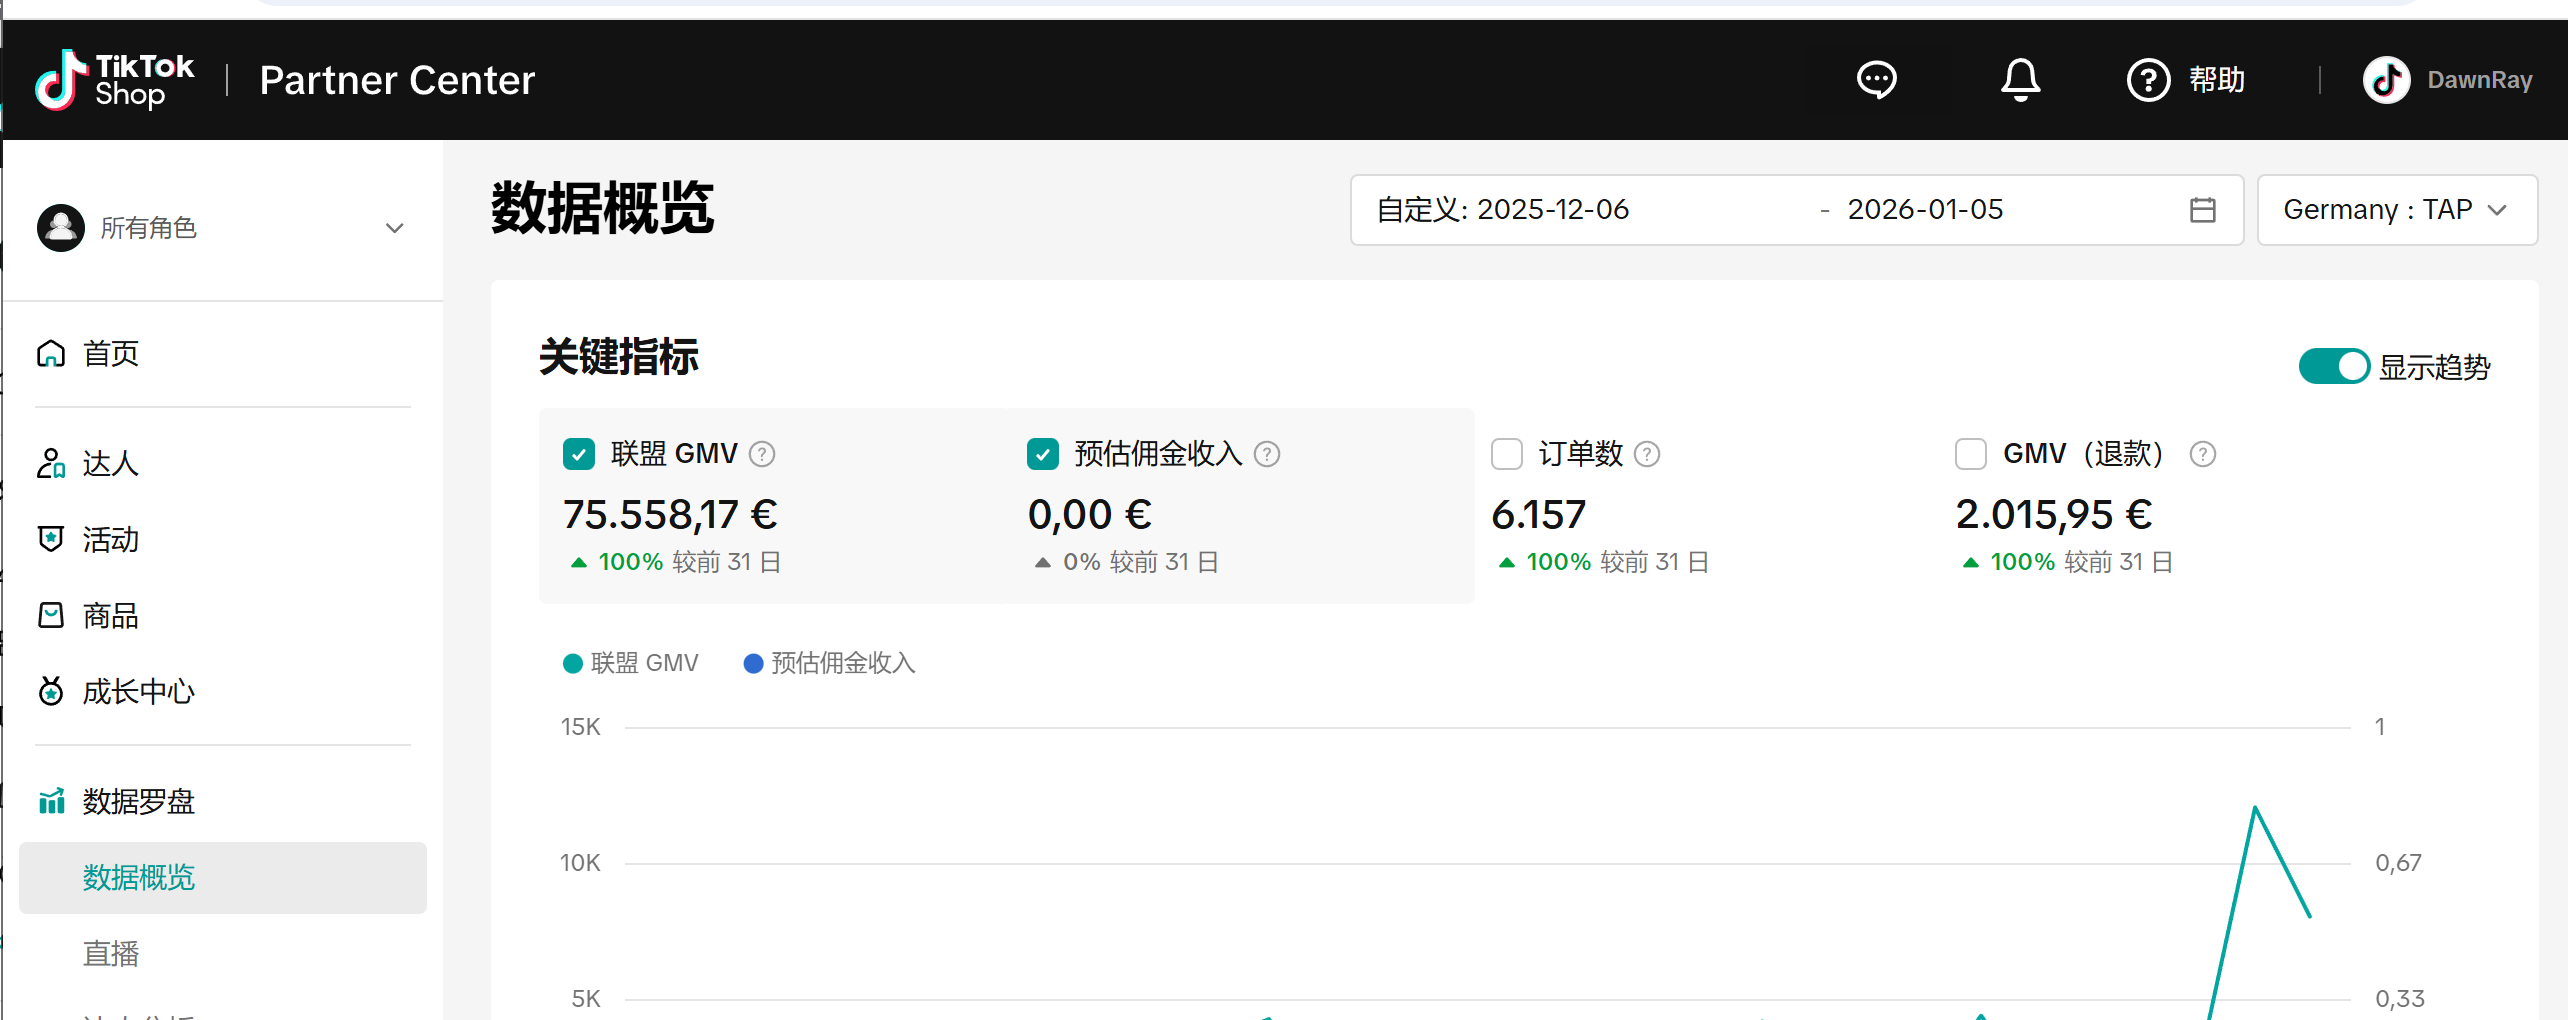Click the info icon next to GMV（退款）

pos(2203,454)
